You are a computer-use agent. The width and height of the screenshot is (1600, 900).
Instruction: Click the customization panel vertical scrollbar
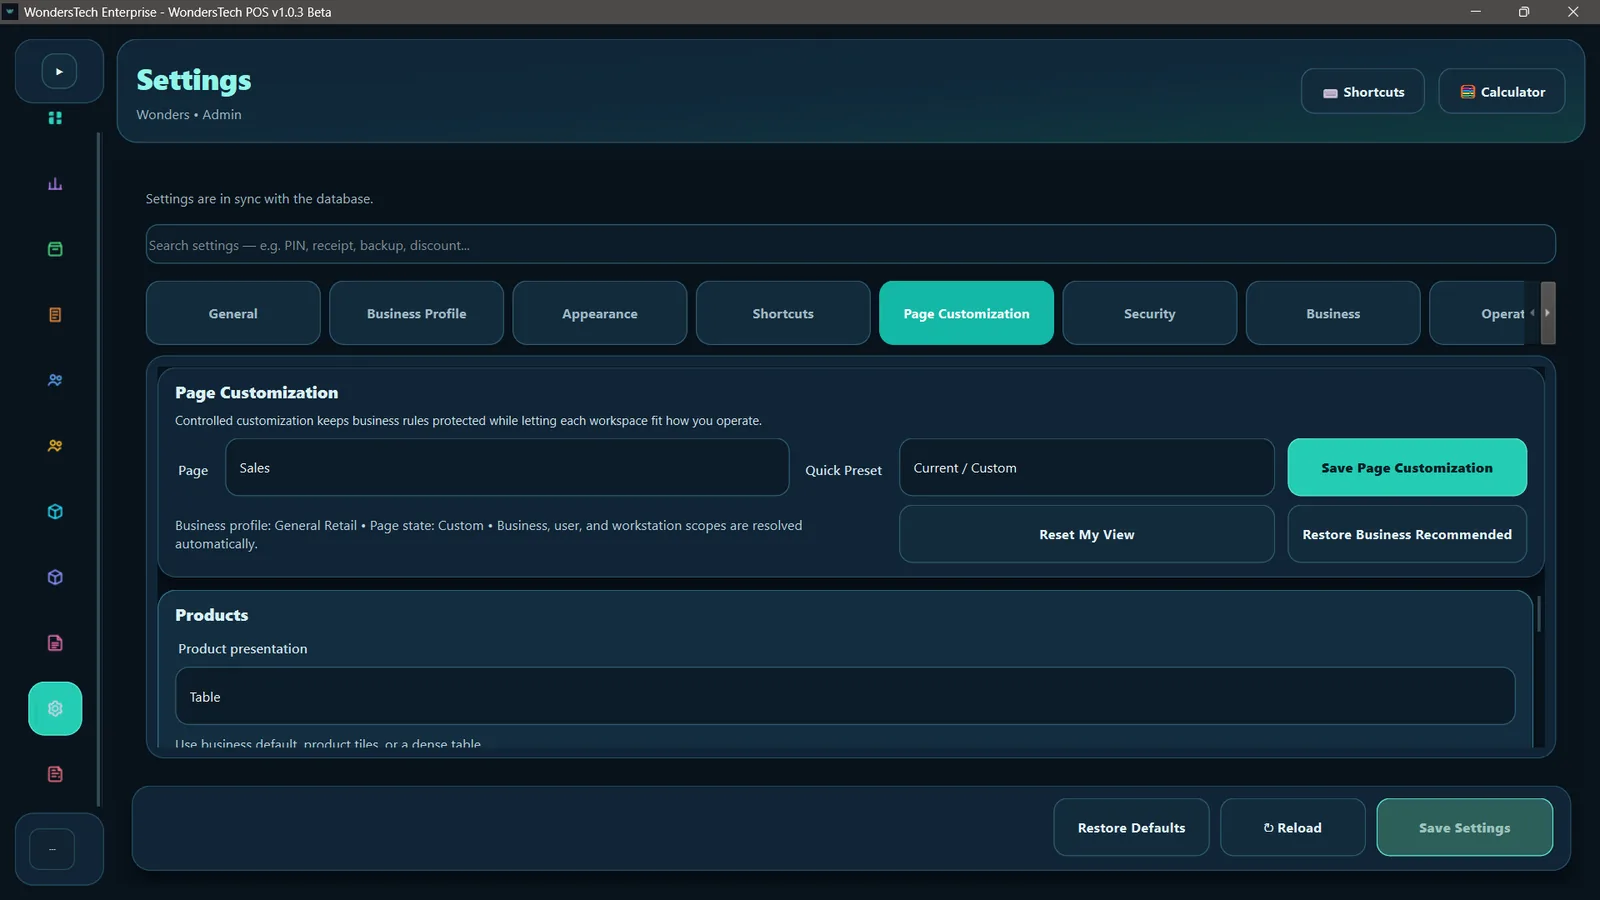(1539, 614)
